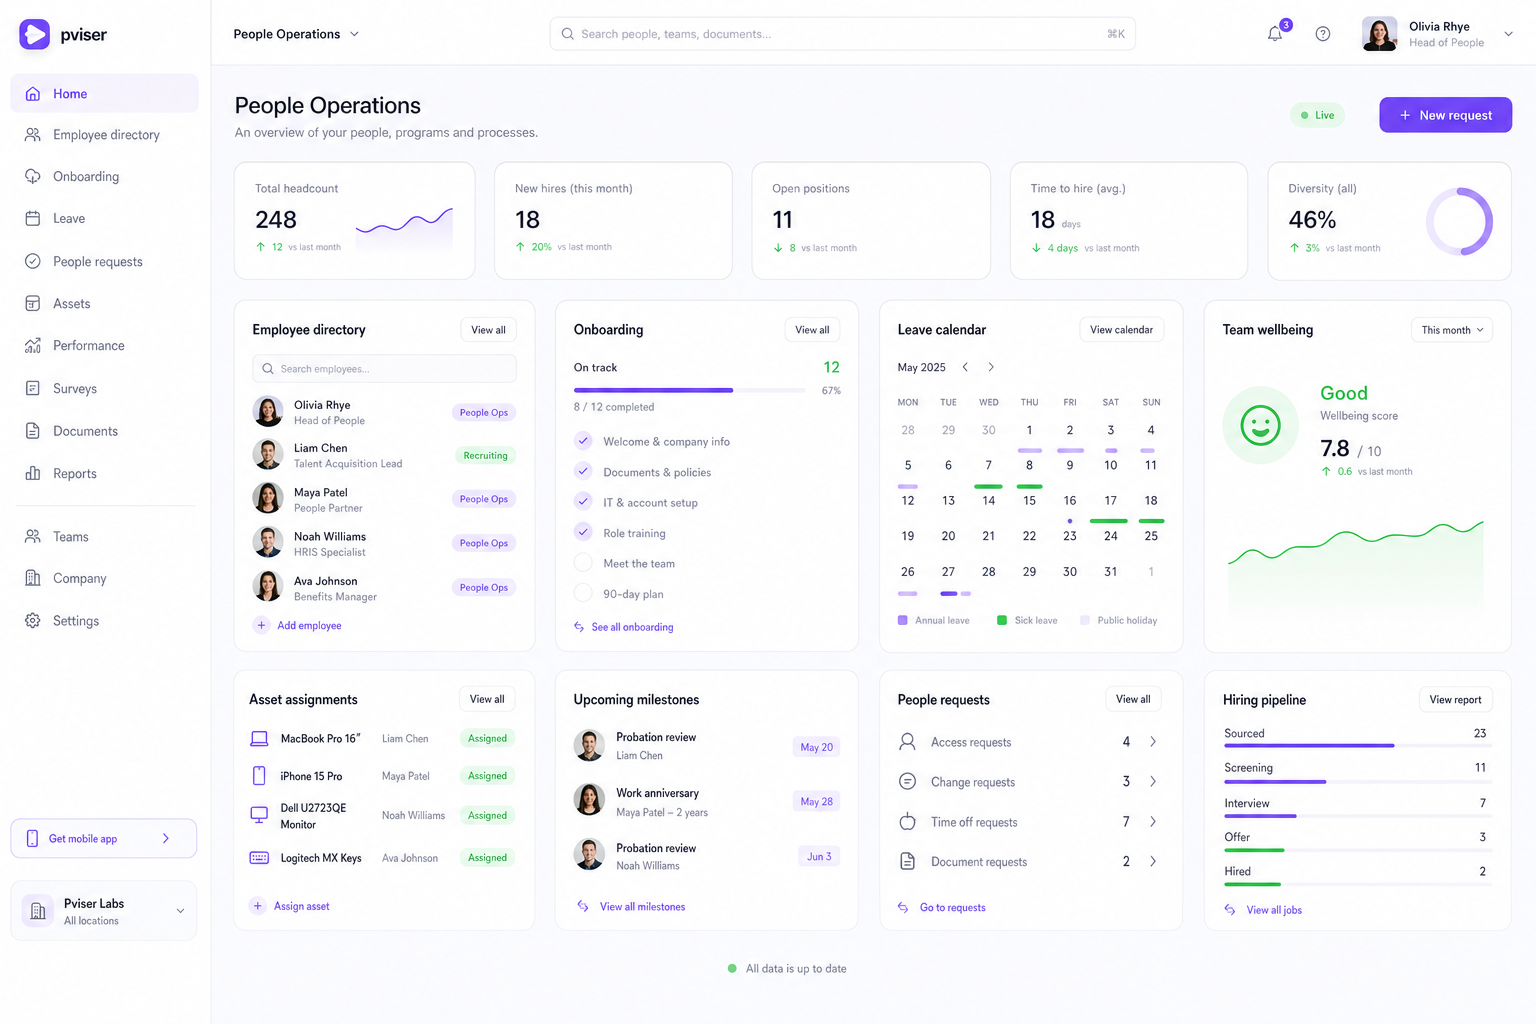The width and height of the screenshot is (1536, 1024).
Task: Click the Diversity donut chart
Action: 1459,221
